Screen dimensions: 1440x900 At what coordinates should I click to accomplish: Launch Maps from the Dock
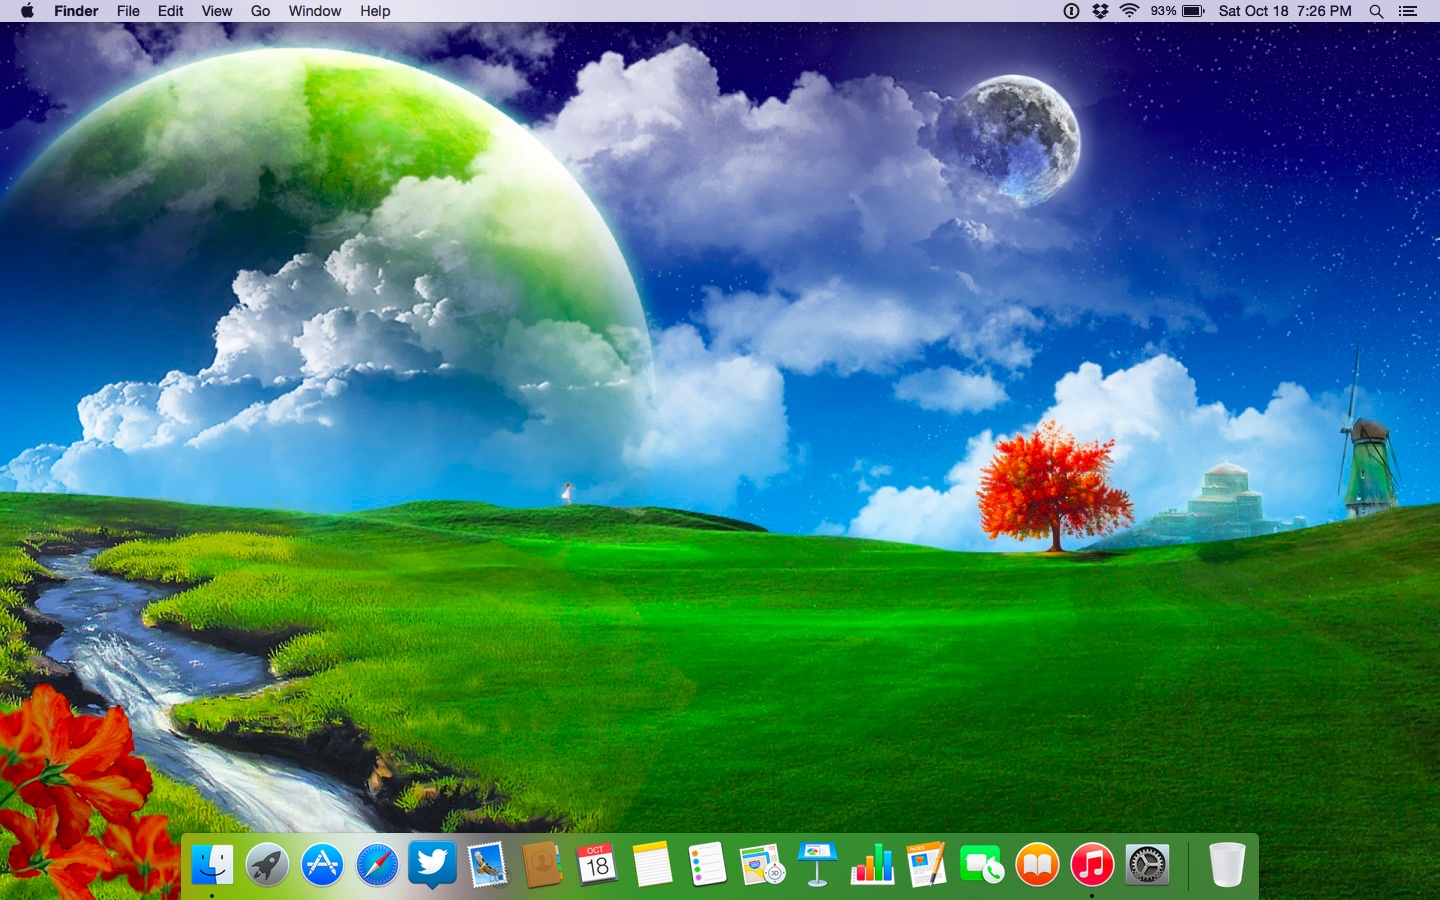point(762,865)
